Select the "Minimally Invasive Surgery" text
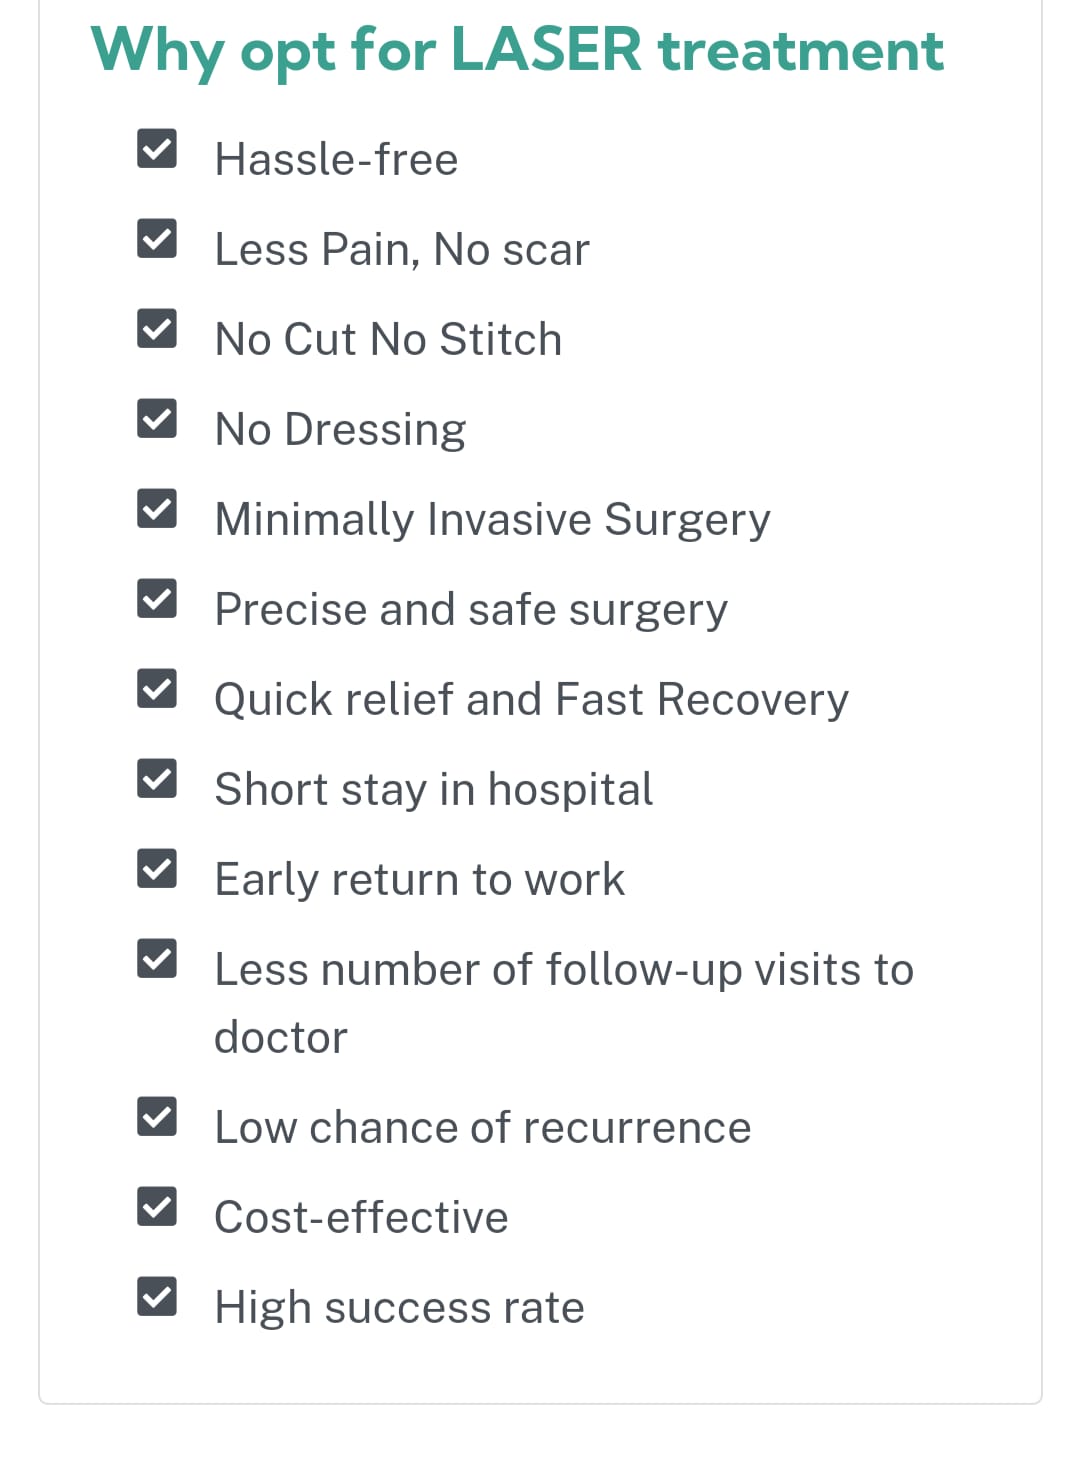 click(x=492, y=520)
